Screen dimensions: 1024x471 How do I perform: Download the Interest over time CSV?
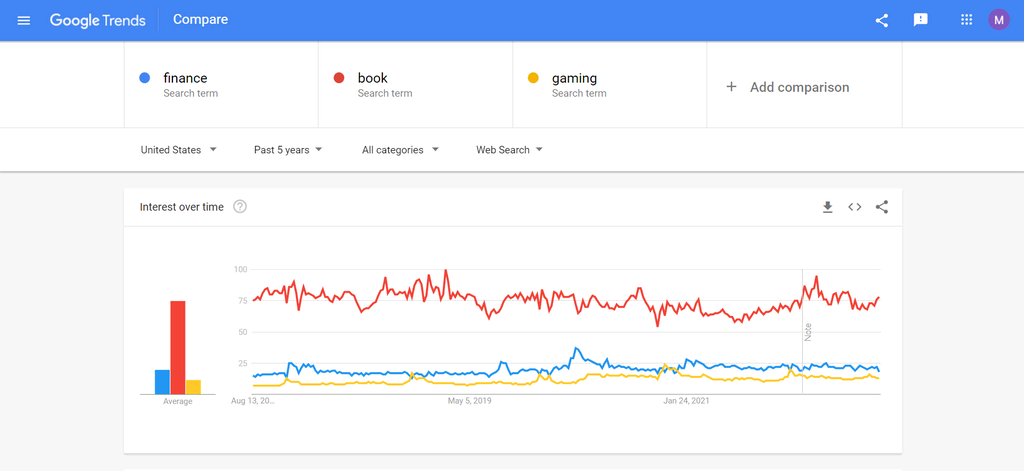[827, 207]
